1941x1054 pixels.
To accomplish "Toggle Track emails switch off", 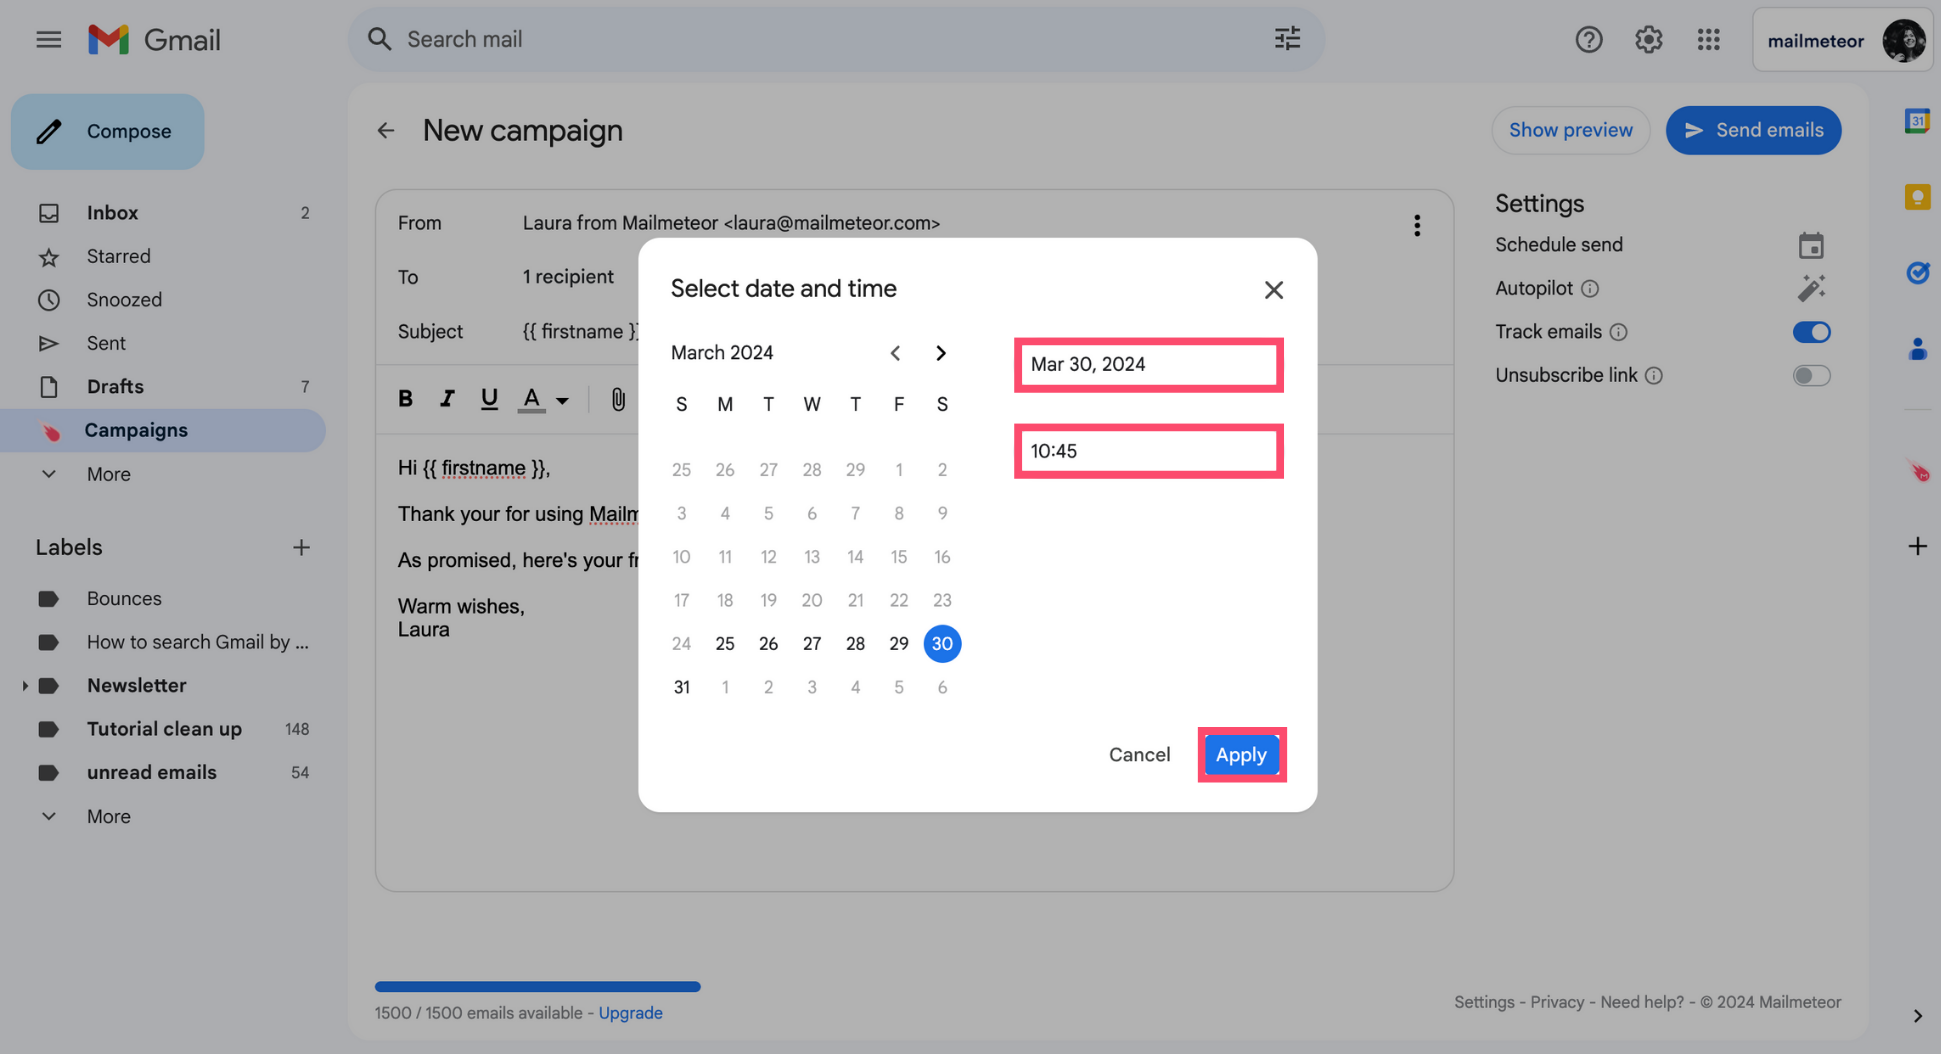I will click(x=1811, y=332).
